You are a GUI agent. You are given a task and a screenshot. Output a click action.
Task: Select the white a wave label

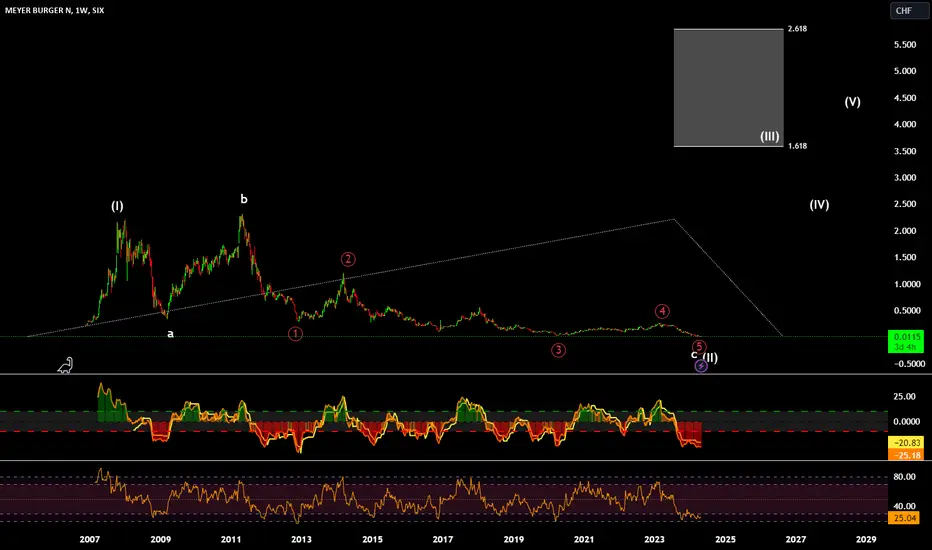tap(170, 334)
